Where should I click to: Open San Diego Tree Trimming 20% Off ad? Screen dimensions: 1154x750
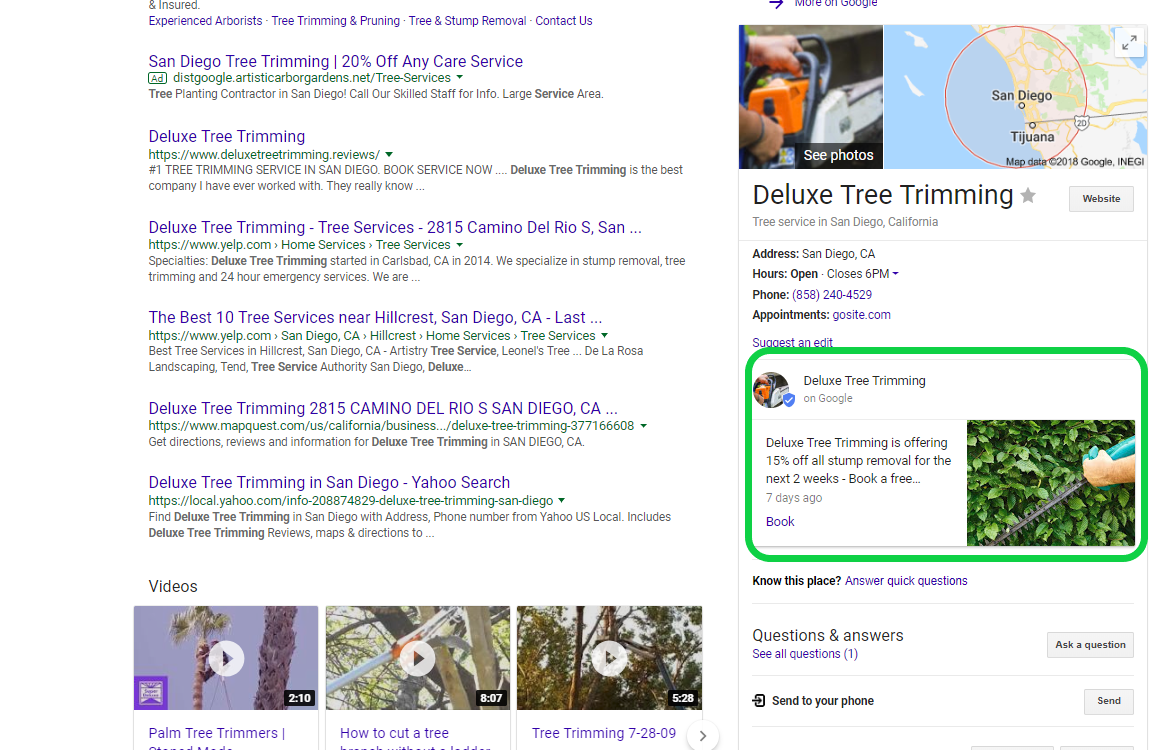click(336, 61)
